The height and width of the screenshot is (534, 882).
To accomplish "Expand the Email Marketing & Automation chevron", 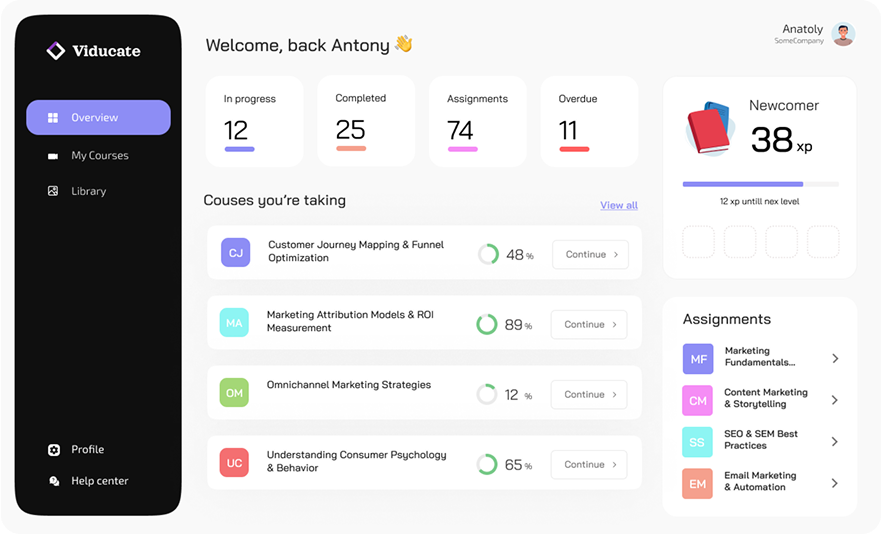I will pos(835,483).
